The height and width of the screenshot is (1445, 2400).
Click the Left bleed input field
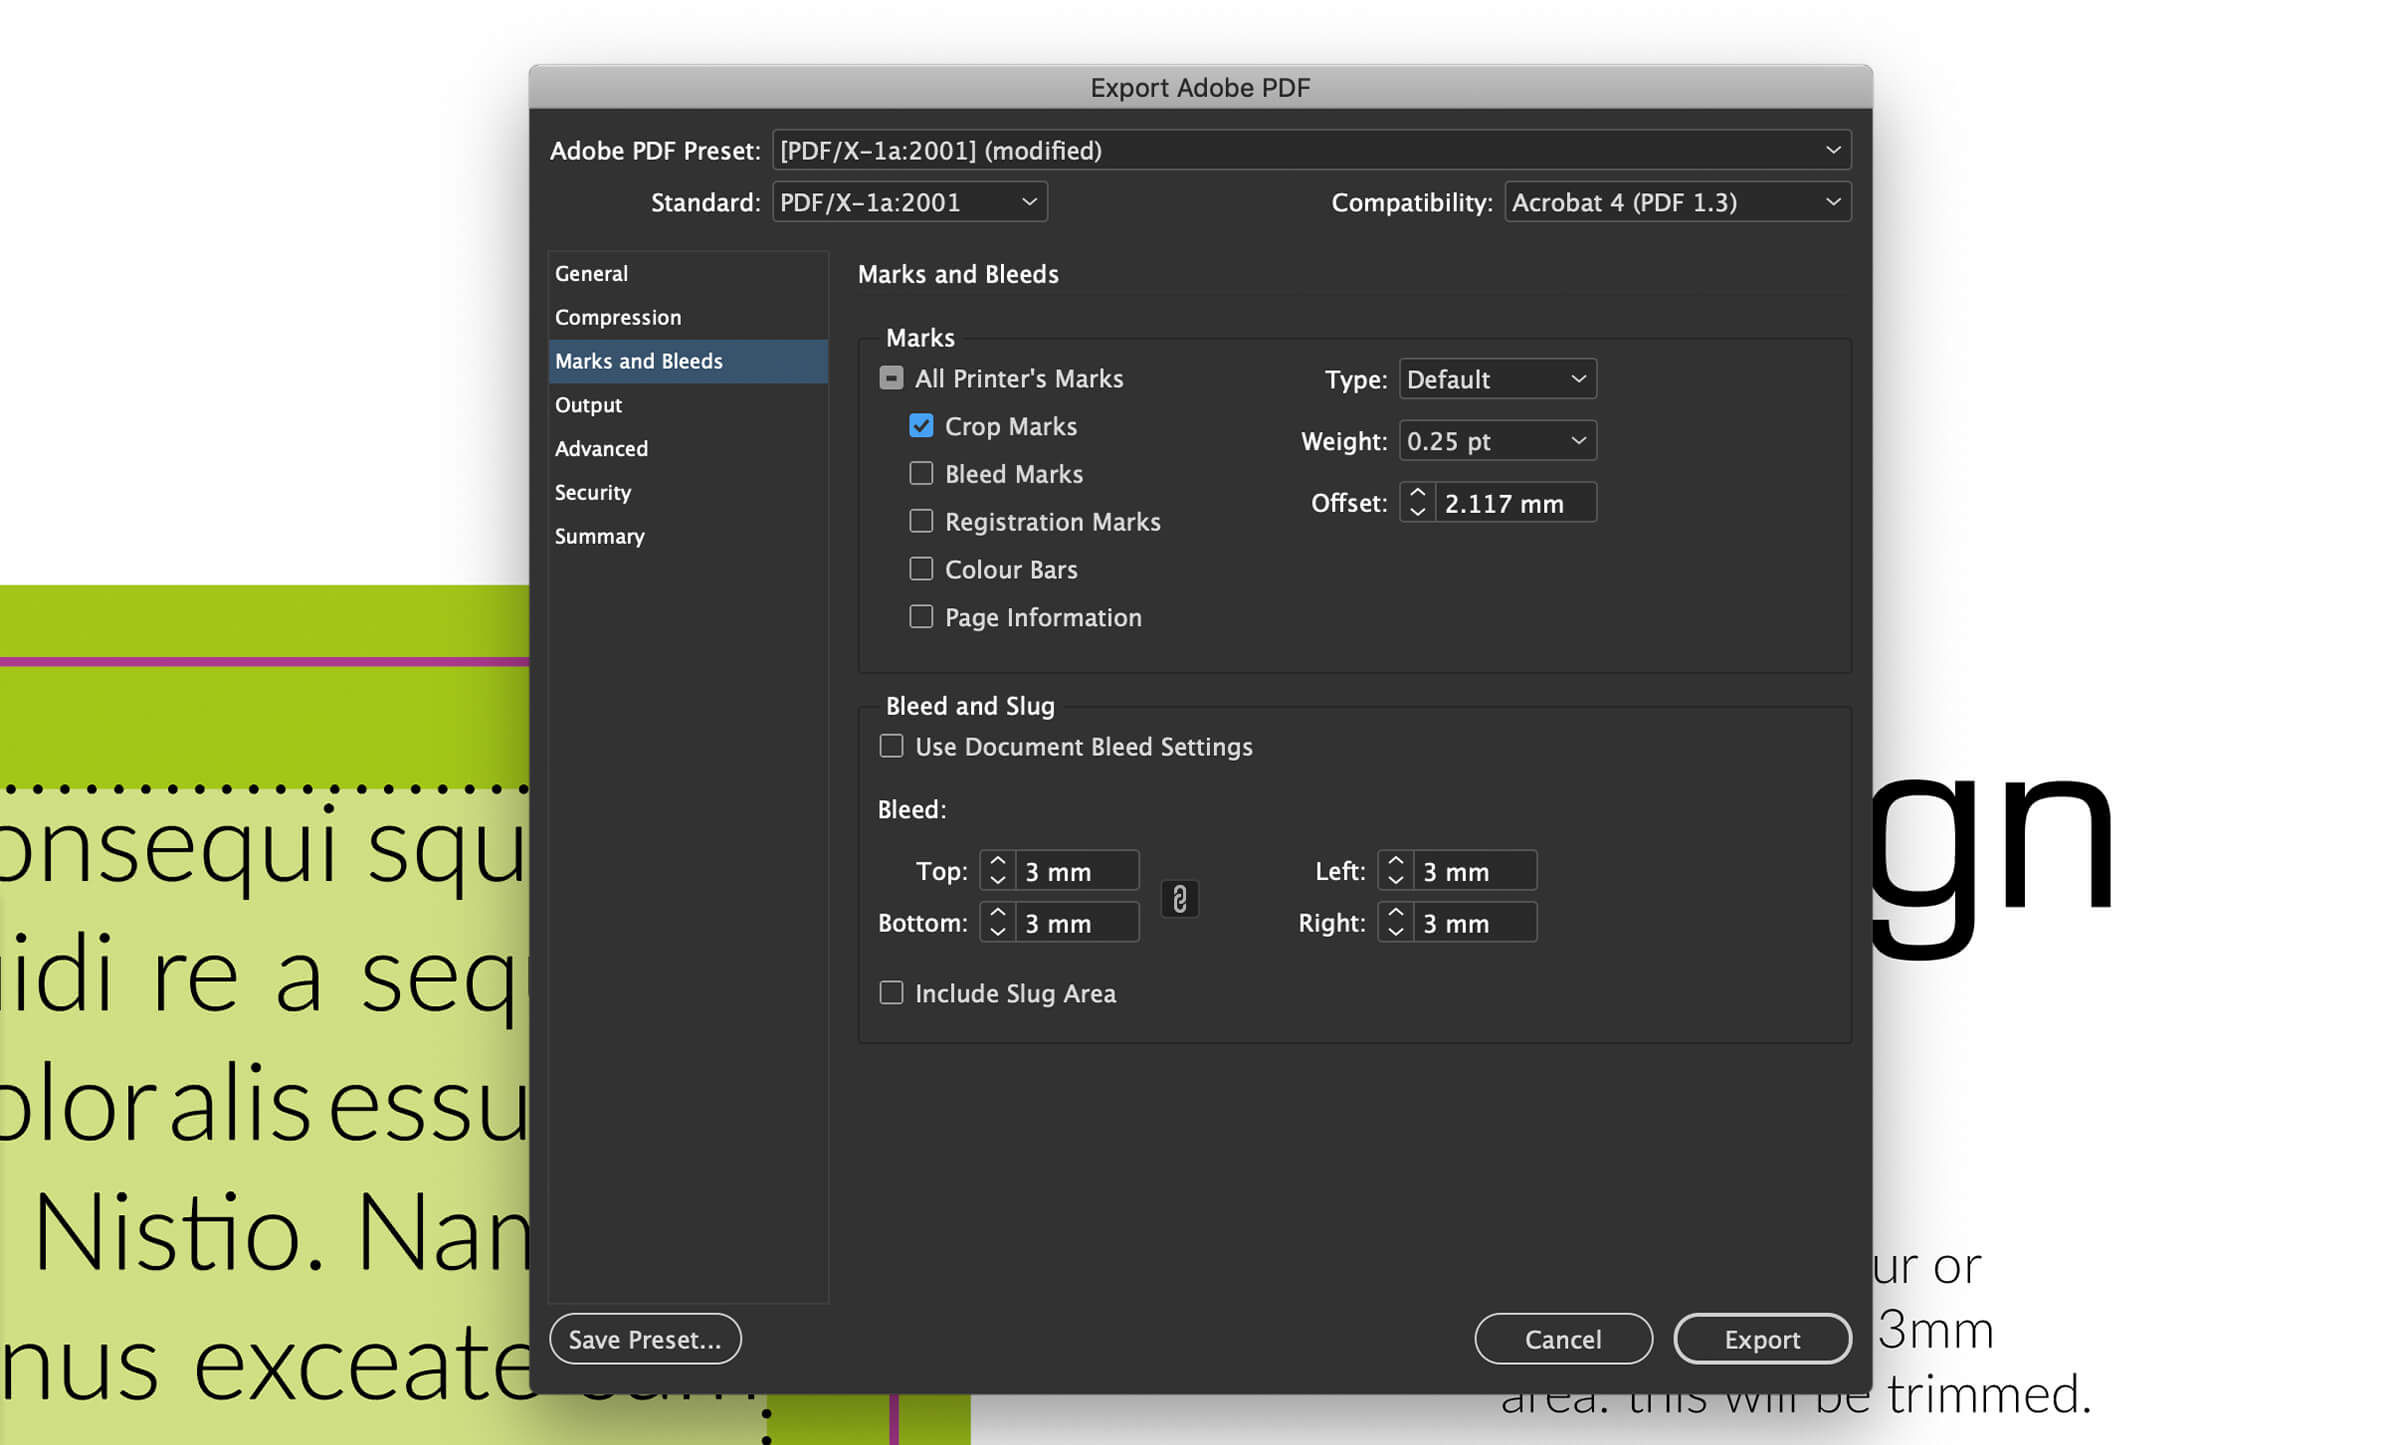(1475, 870)
